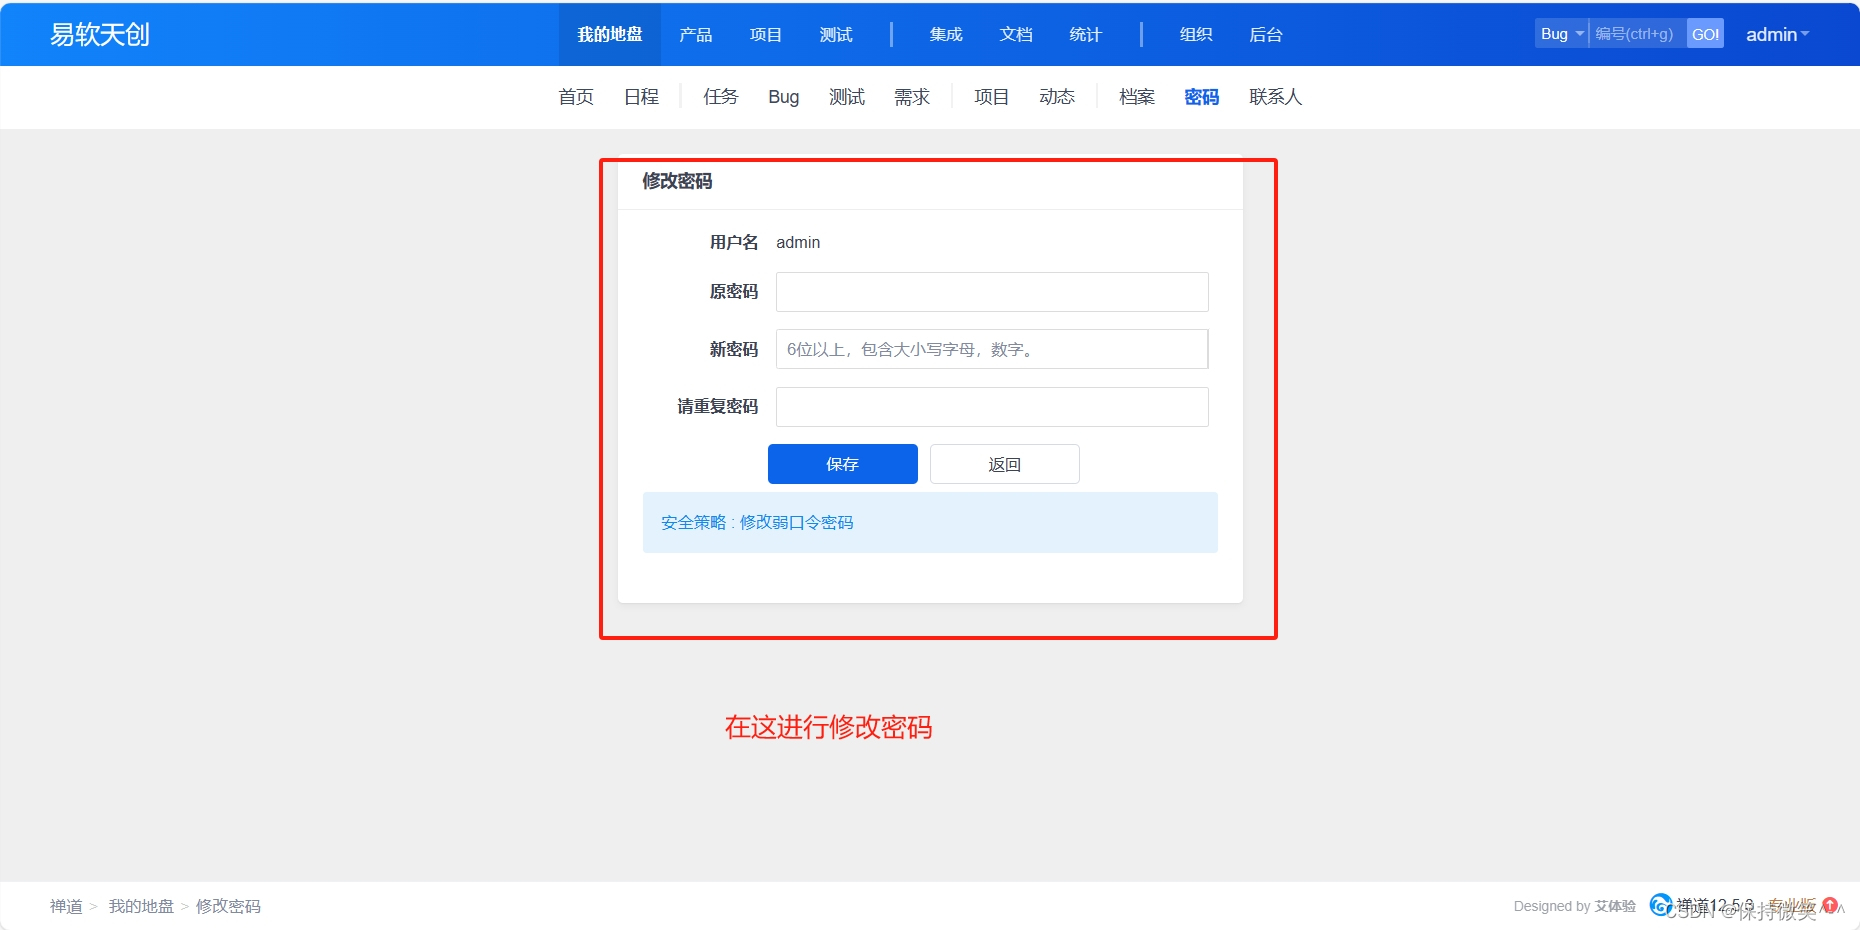Open the 后台 admin menu item
Image resolution: width=1860 pixels, height=930 pixels.
[x=1266, y=34]
